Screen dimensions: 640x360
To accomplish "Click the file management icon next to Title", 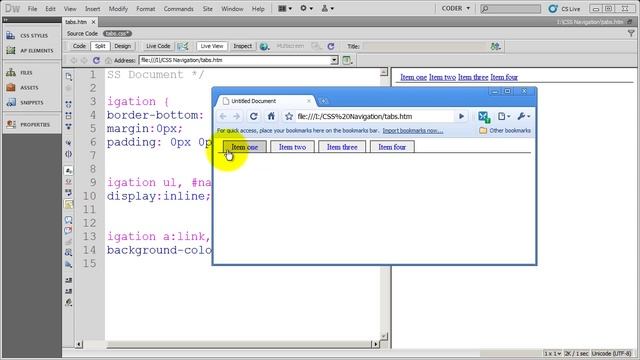I will pyautogui.click(x=496, y=47).
